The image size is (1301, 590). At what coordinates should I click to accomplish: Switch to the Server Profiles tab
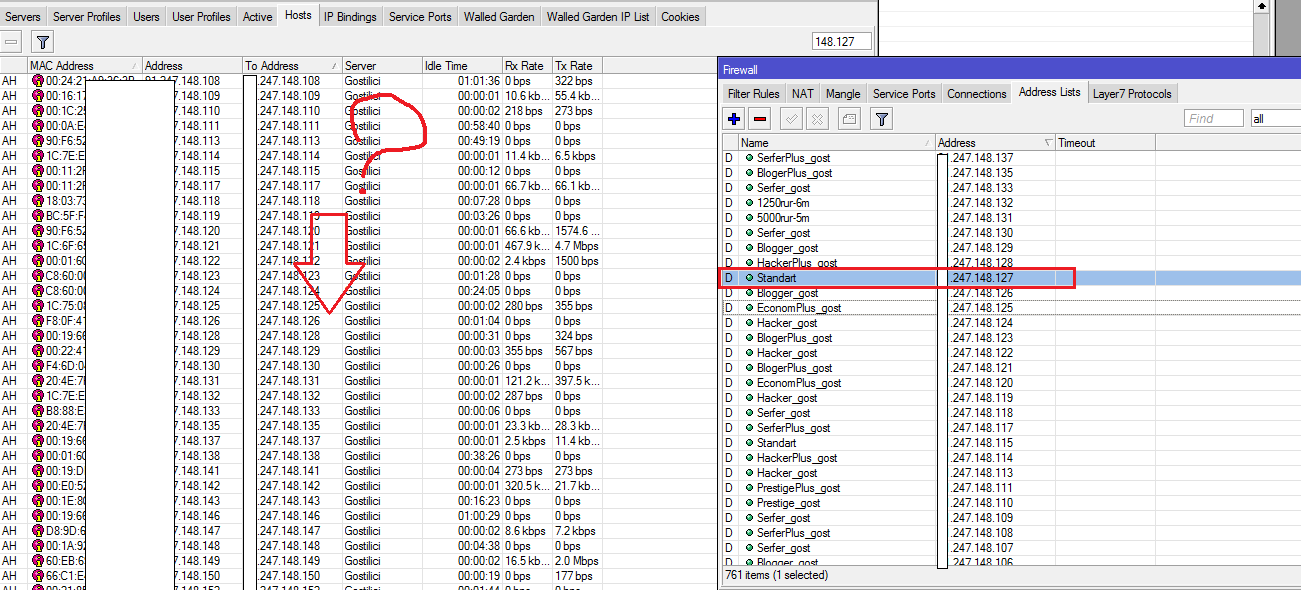[x=87, y=17]
